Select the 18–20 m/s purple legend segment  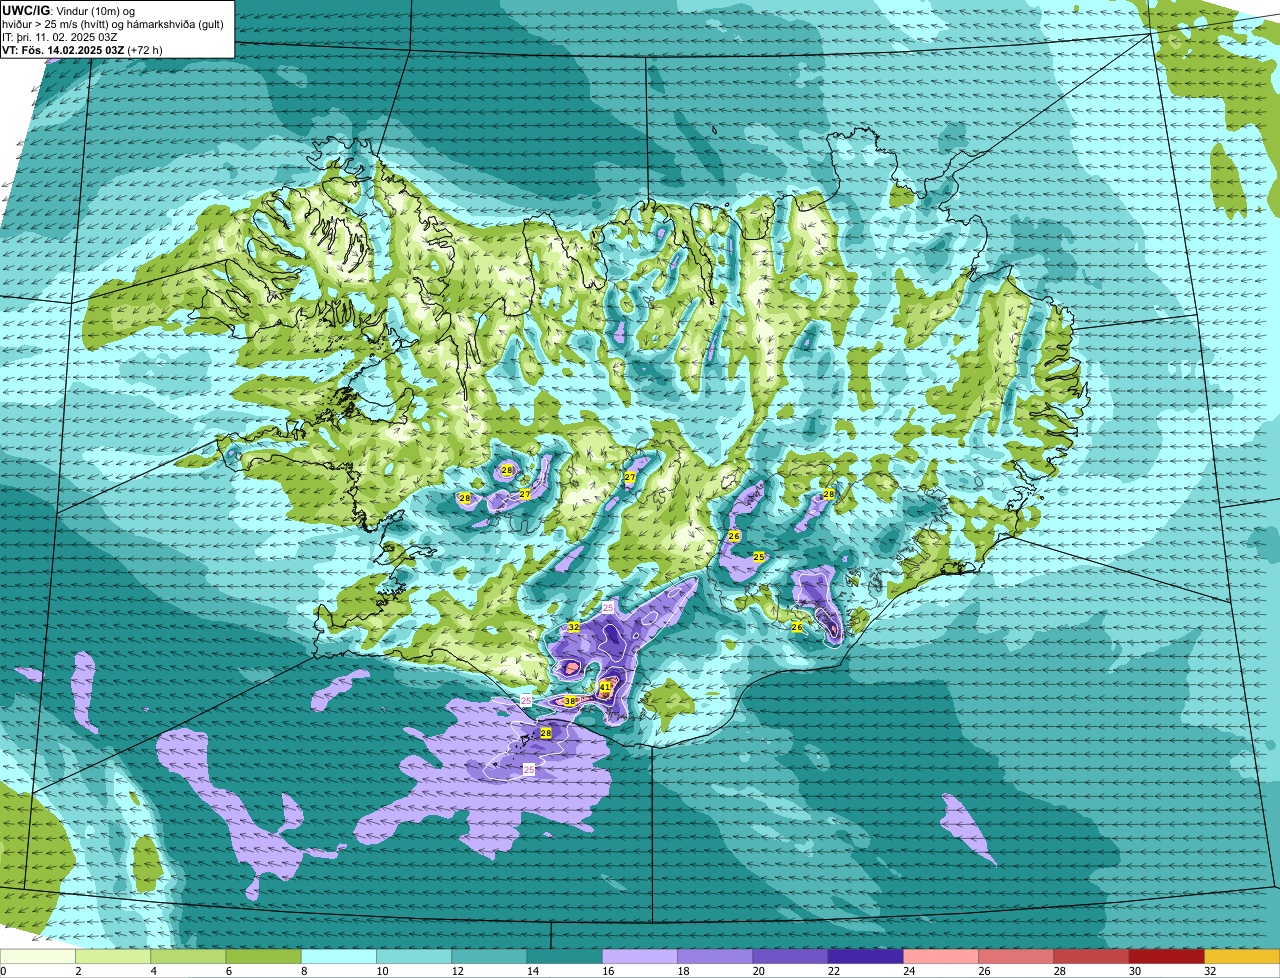click(715, 957)
